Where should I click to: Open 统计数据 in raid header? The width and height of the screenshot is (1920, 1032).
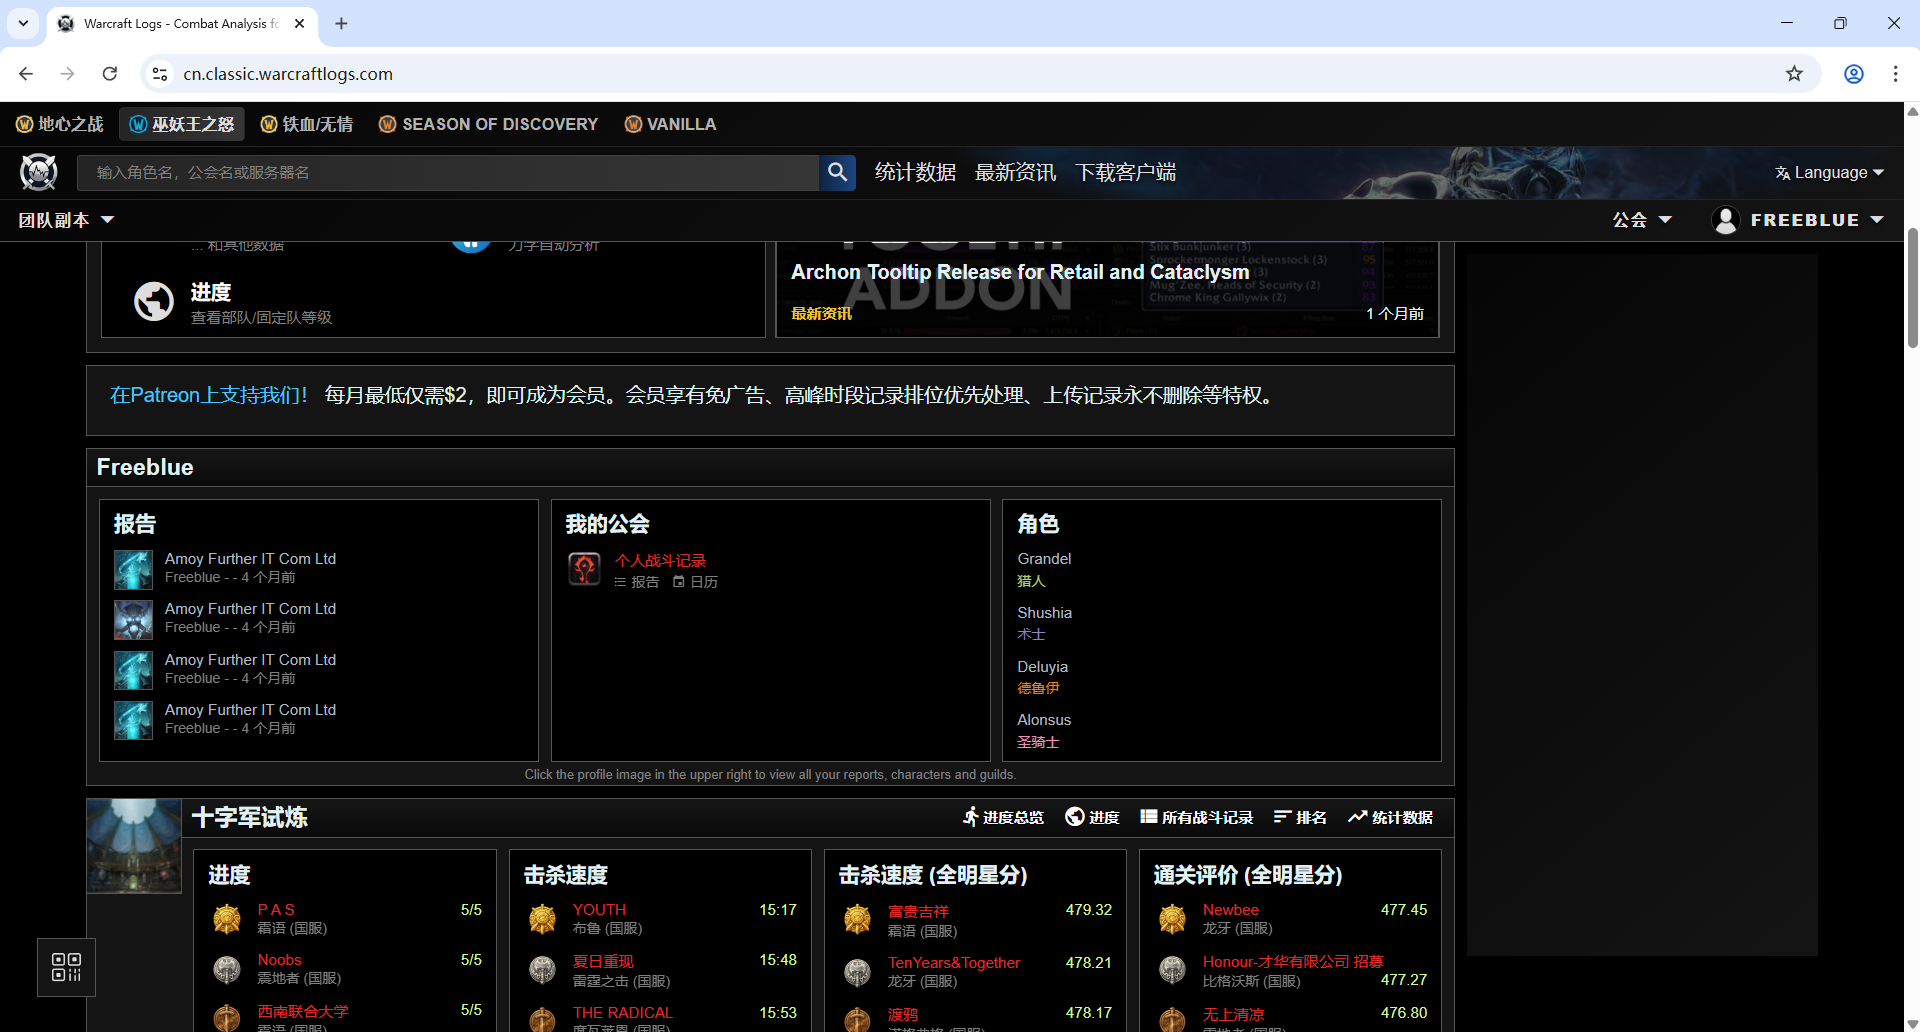[1390, 817]
